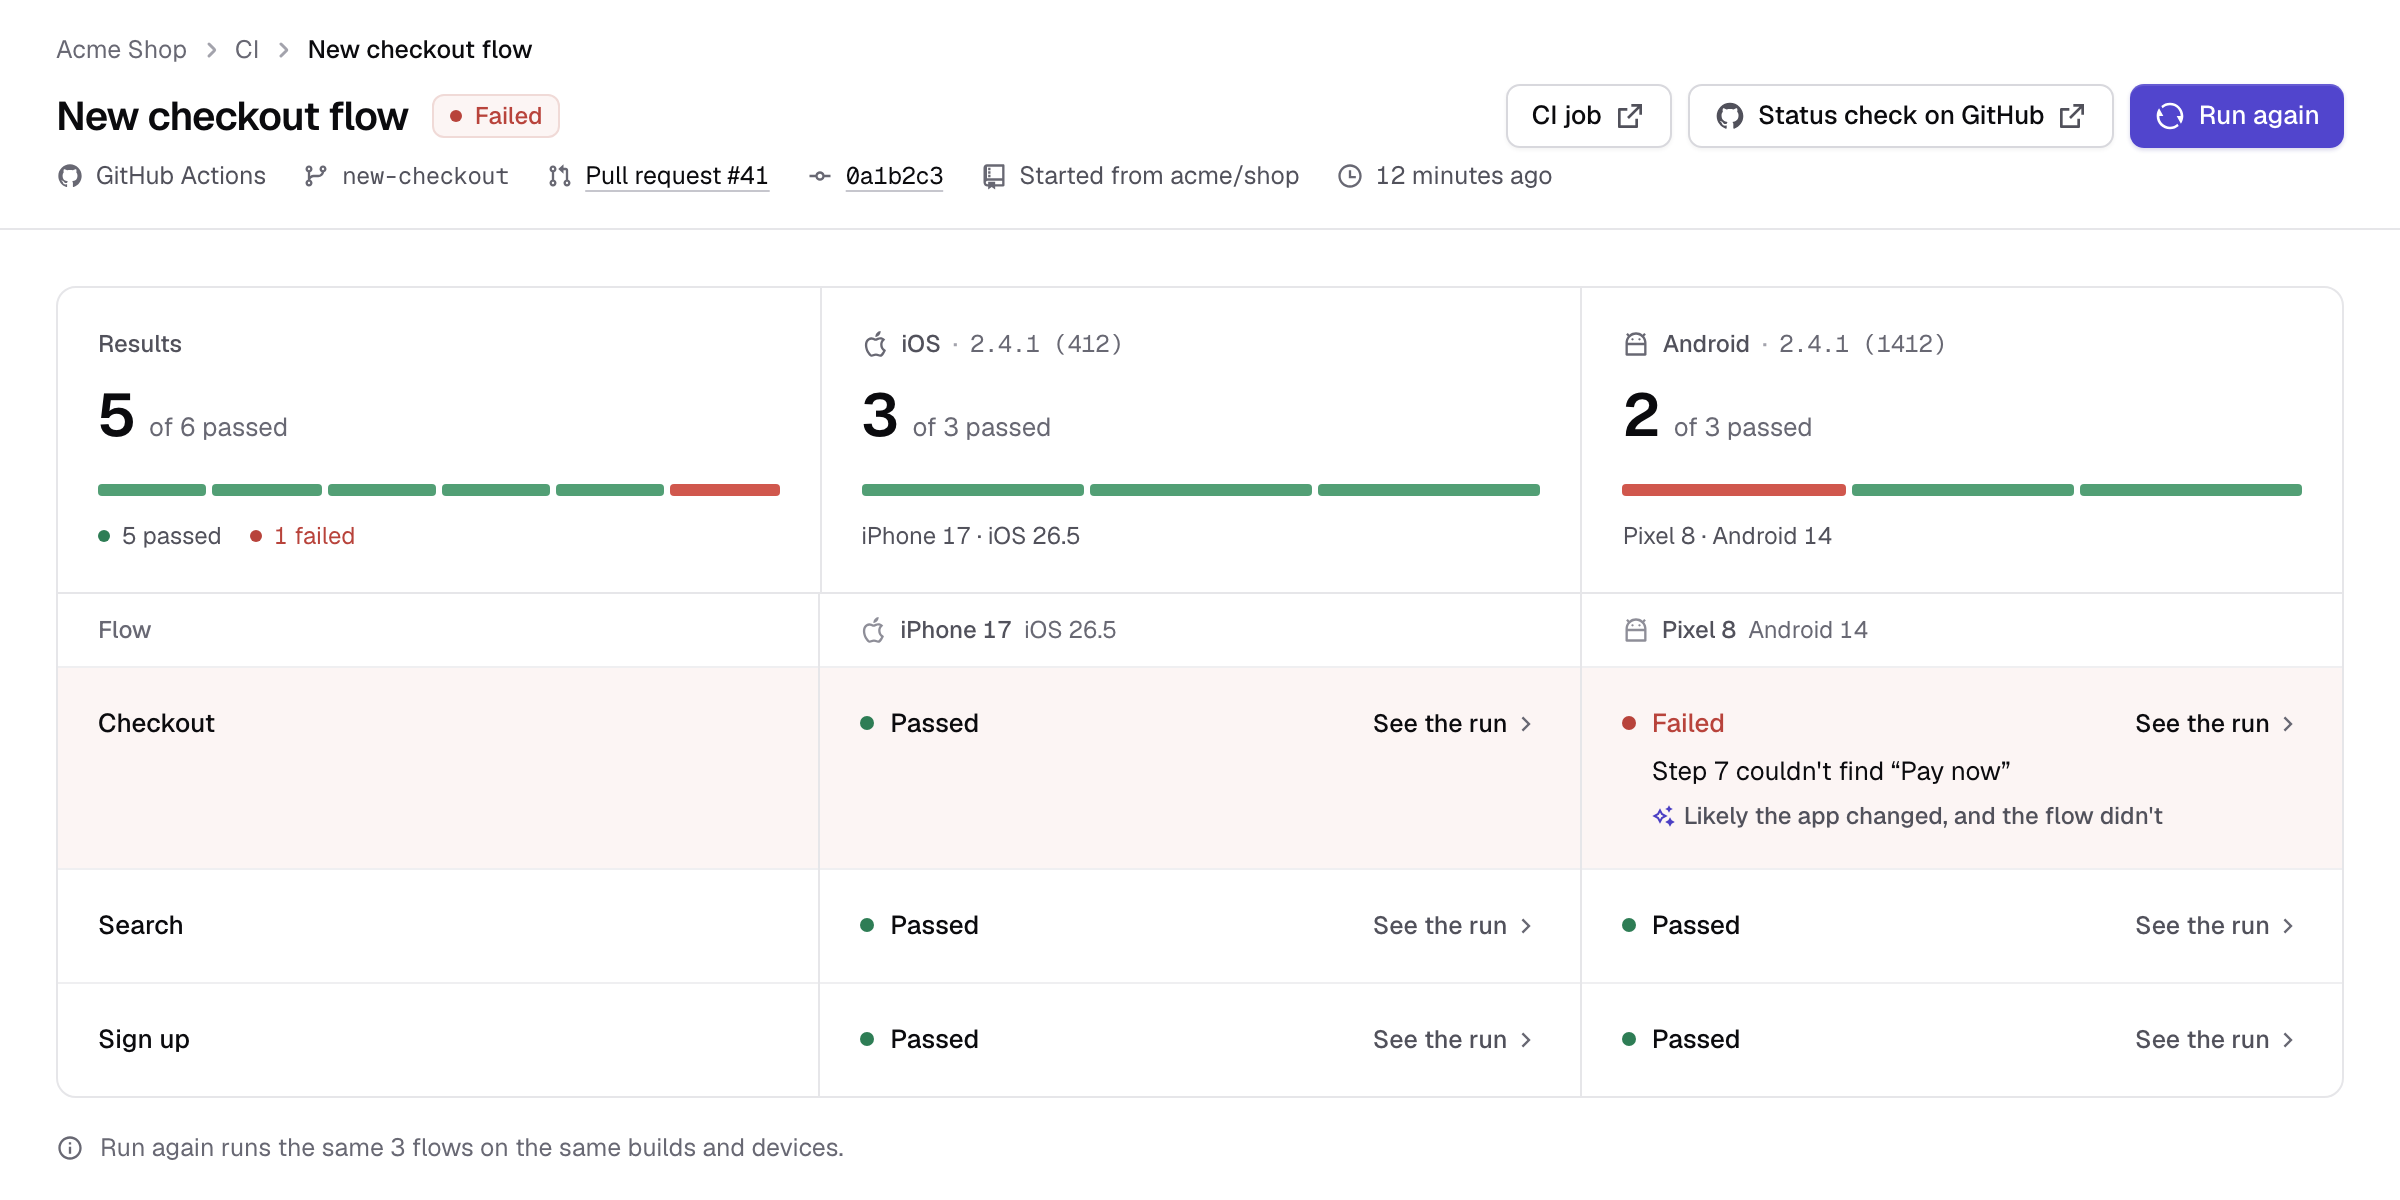The height and width of the screenshot is (1200, 2400).
Task: Click the new-checkout branch name
Action: (x=425, y=176)
